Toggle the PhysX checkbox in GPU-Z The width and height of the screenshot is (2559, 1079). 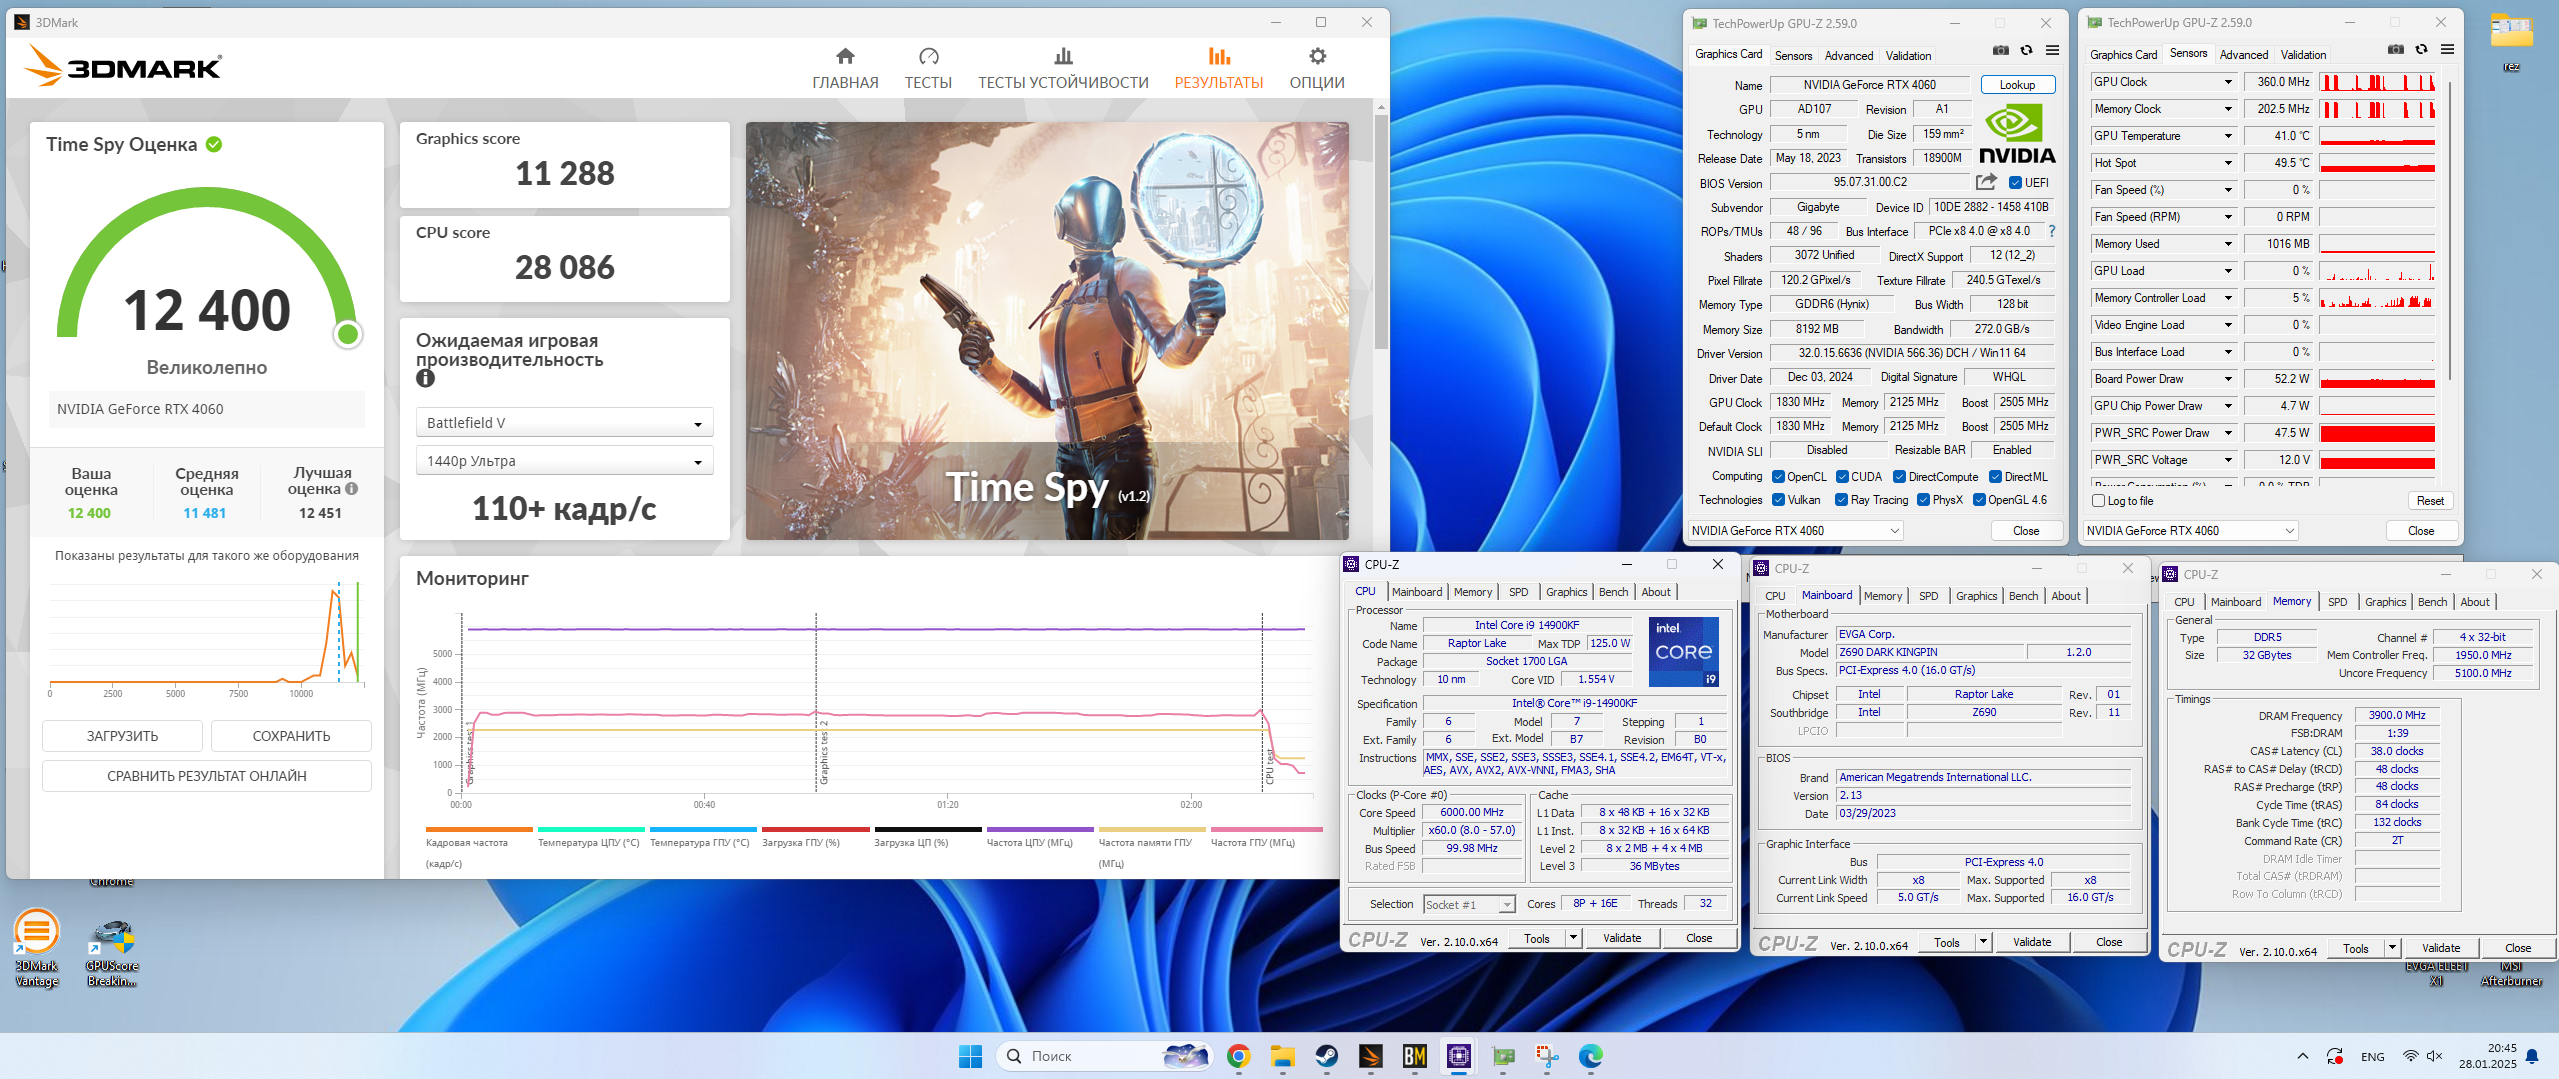pos(1923,500)
